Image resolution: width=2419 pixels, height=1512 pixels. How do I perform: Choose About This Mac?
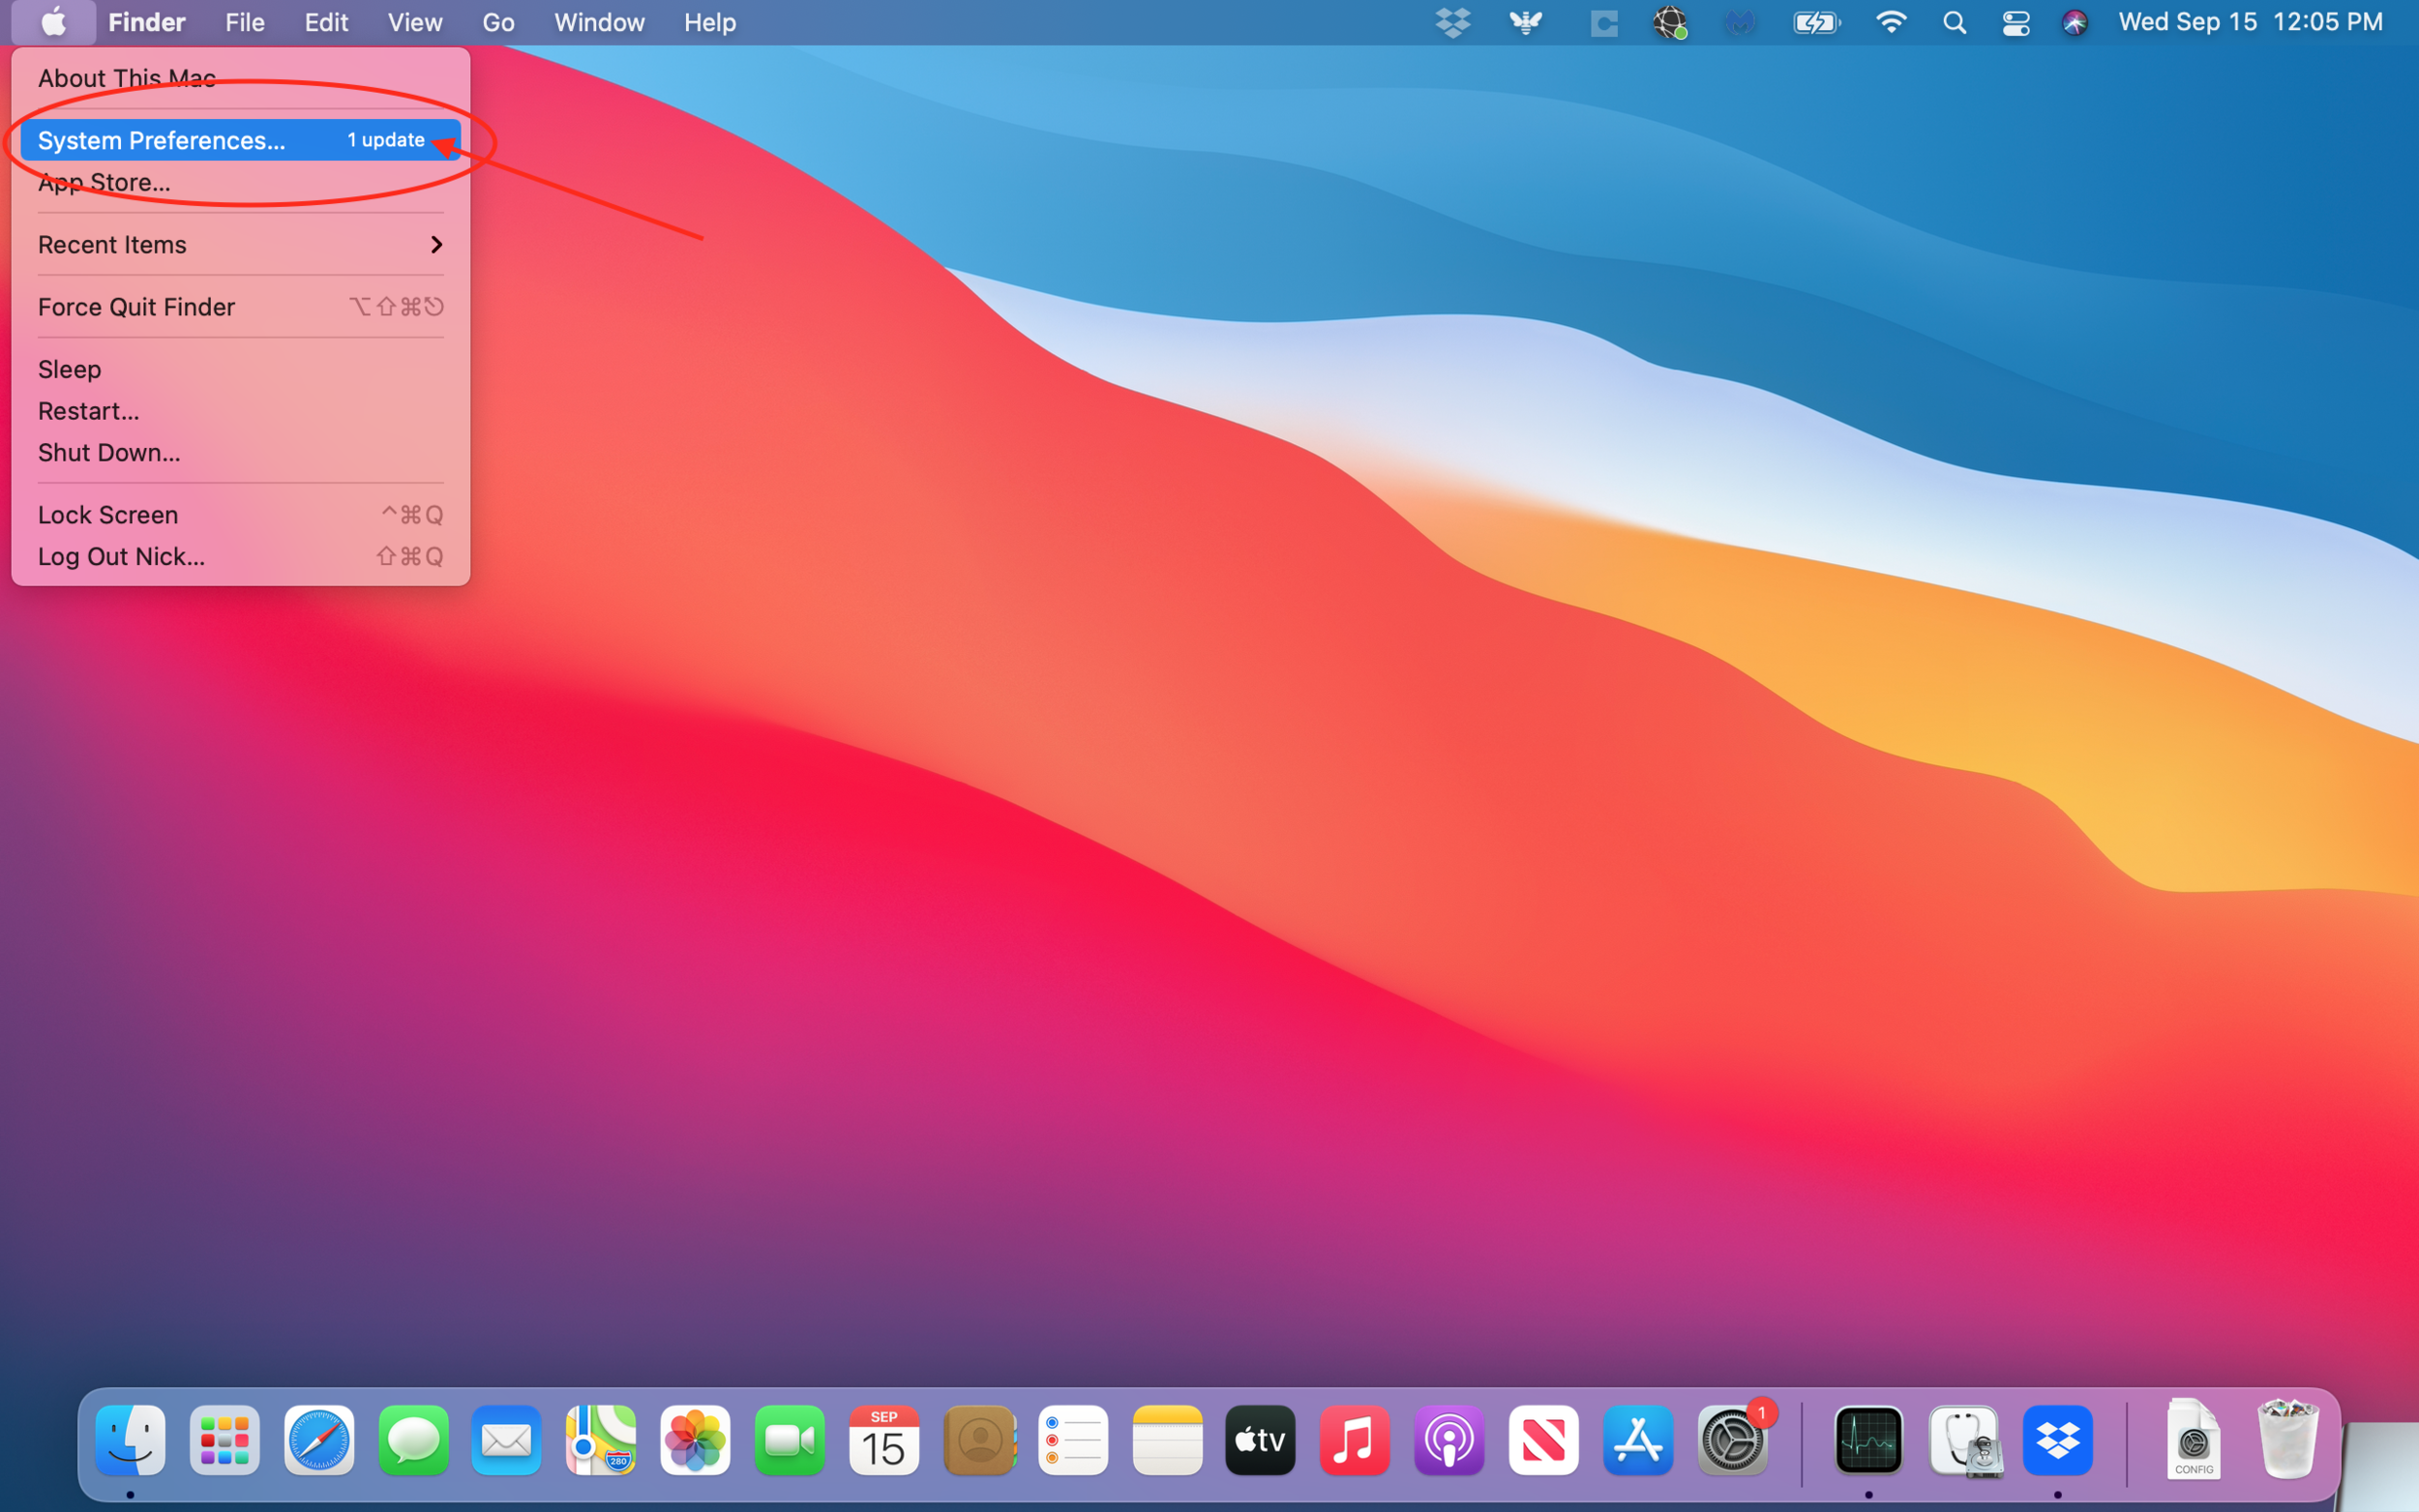(x=240, y=78)
